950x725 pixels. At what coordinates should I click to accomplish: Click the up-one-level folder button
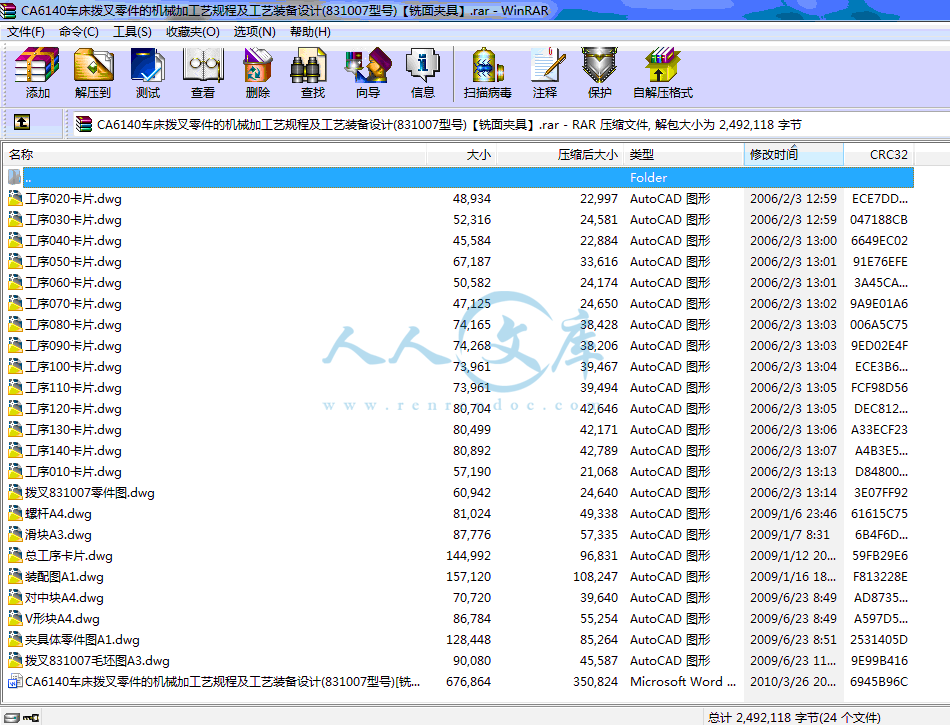pos(22,122)
